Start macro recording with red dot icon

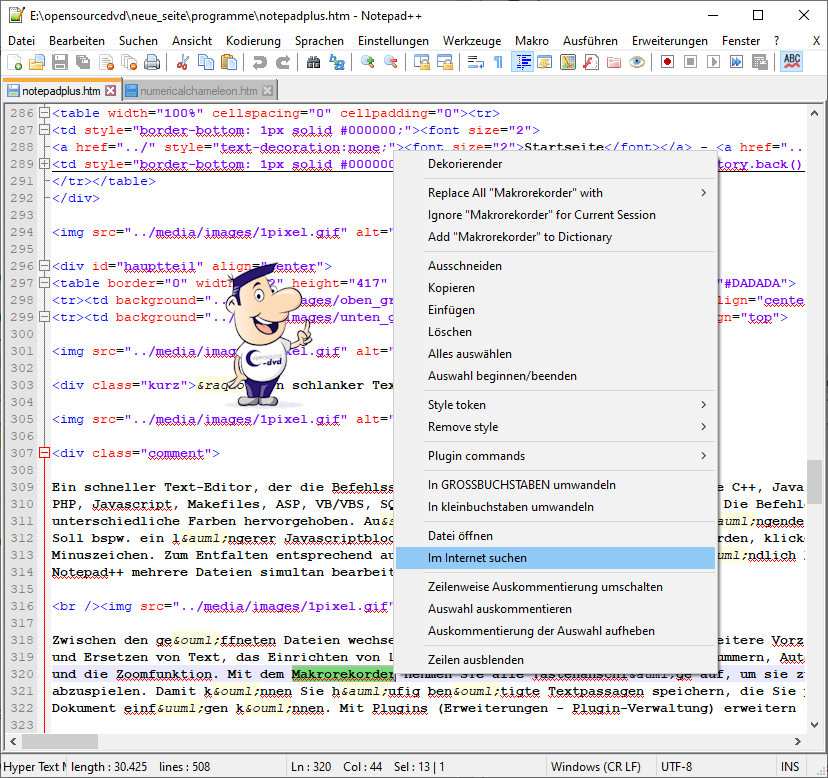click(x=667, y=62)
